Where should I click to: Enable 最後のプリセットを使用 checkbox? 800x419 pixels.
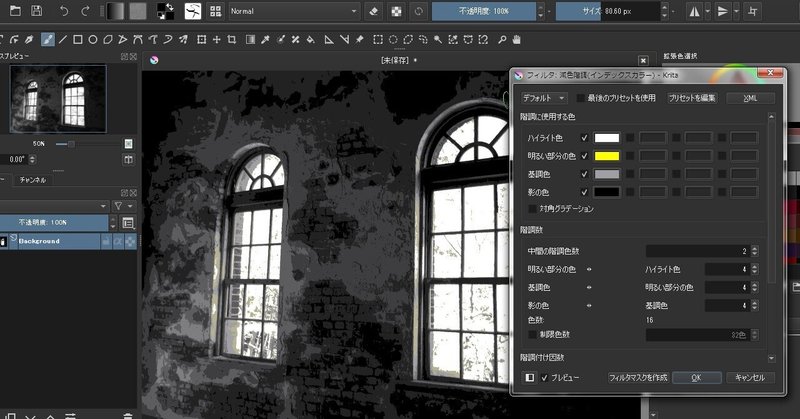click(581, 98)
